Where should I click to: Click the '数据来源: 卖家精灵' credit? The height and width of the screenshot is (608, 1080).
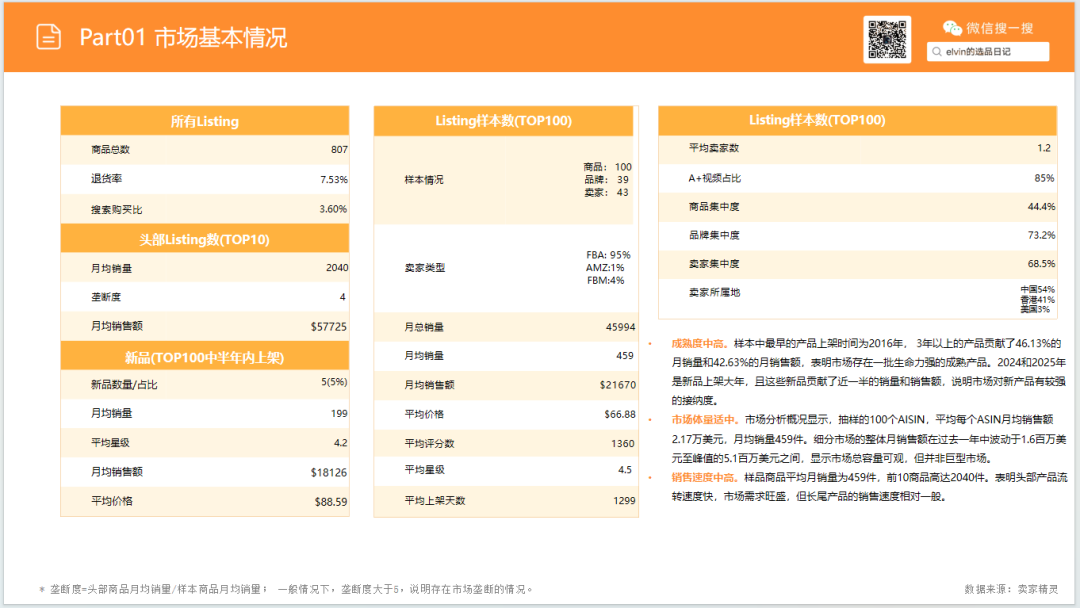tap(1011, 589)
